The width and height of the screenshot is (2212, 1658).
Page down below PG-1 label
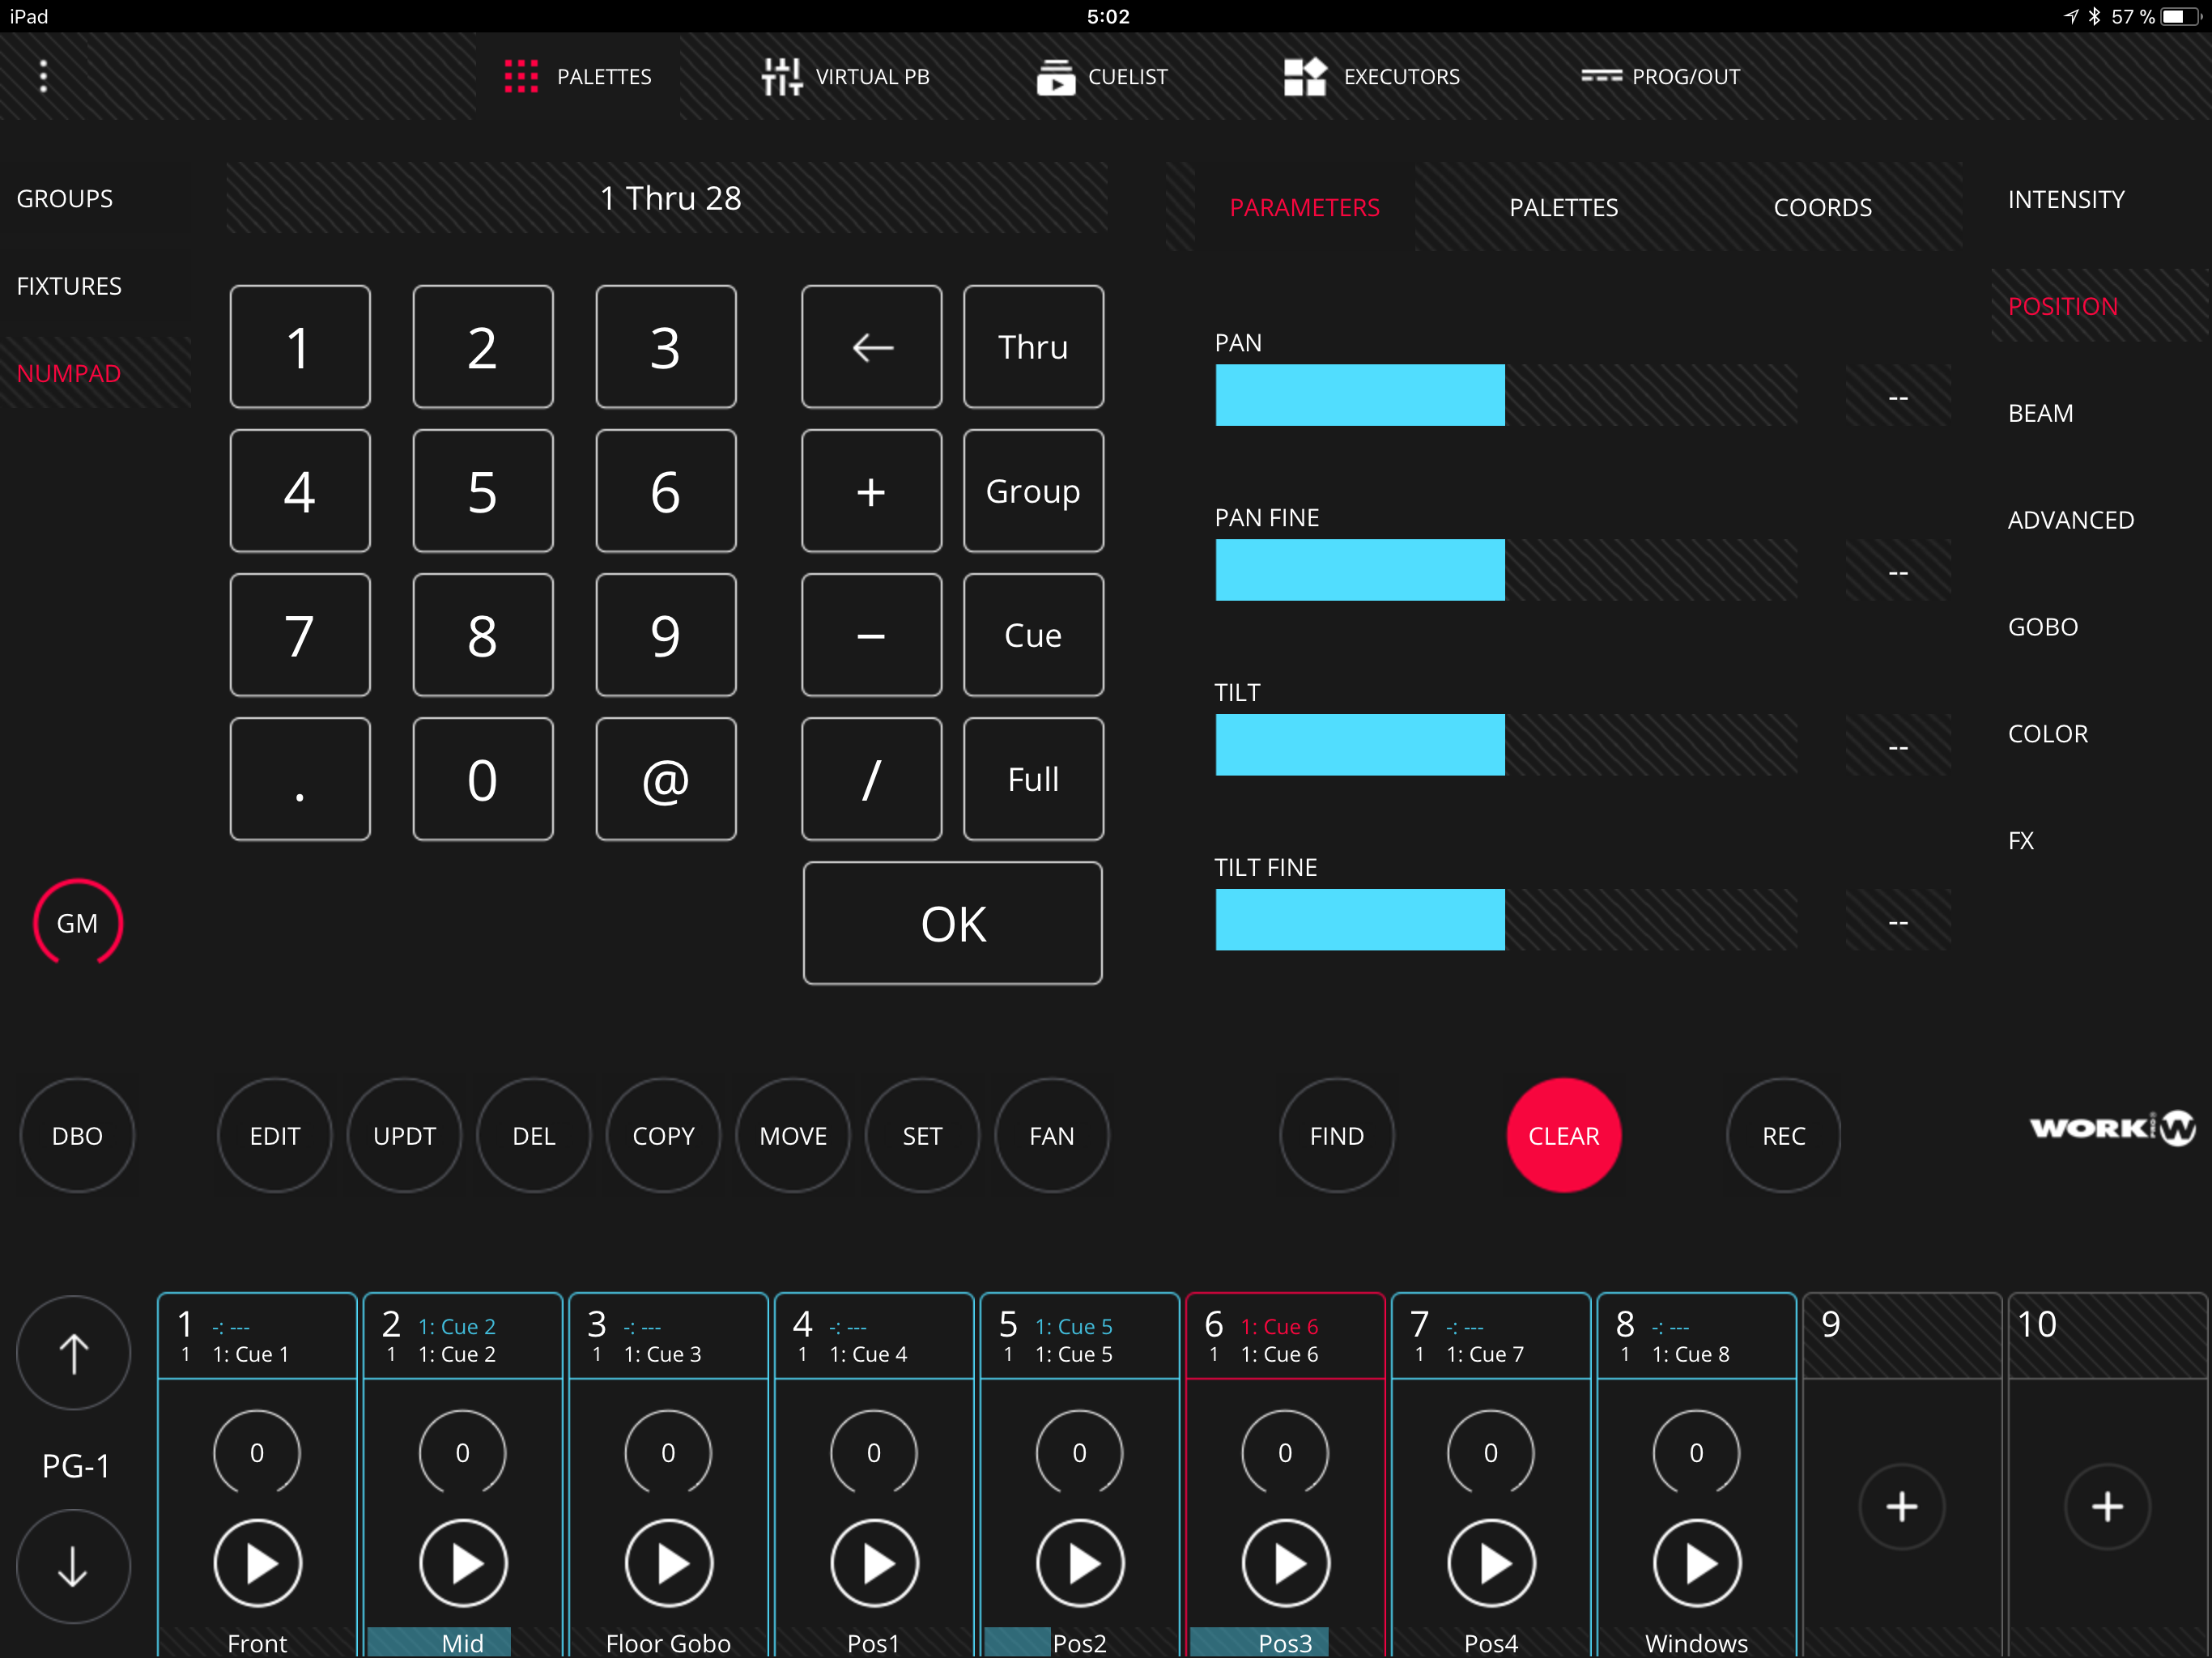coord(74,1566)
